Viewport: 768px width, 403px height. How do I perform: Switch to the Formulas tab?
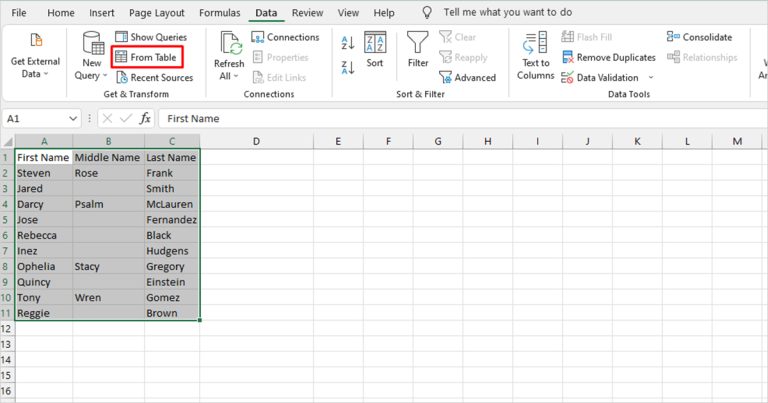219,13
